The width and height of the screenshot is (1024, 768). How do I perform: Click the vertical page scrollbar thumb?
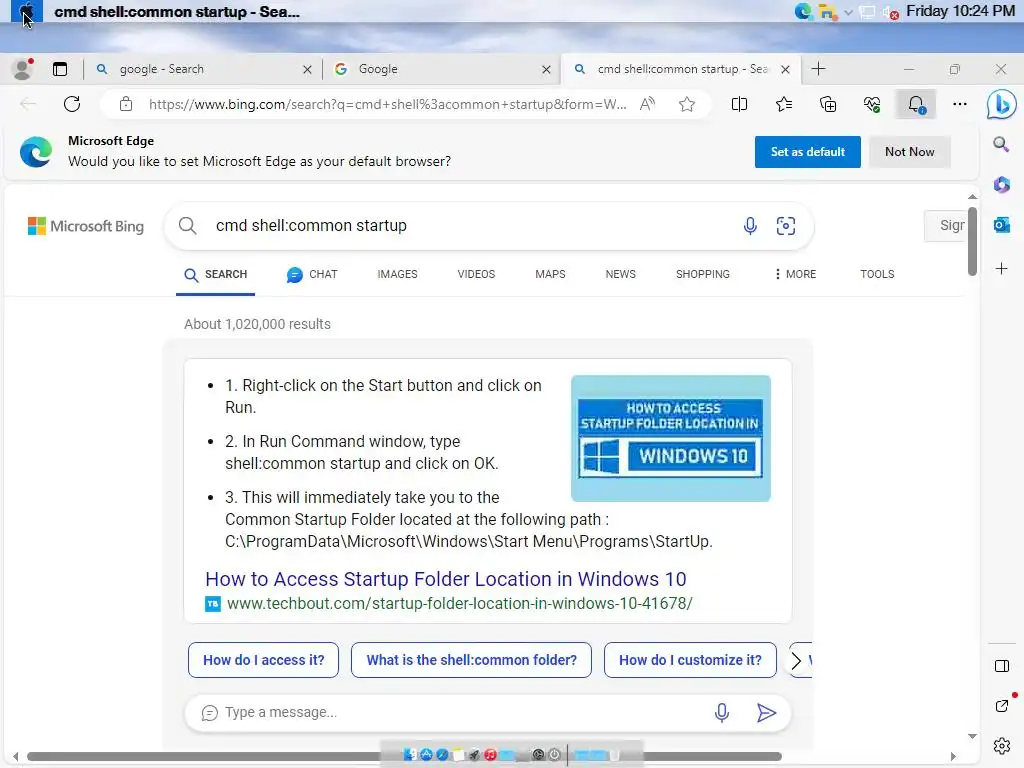pos(972,241)
